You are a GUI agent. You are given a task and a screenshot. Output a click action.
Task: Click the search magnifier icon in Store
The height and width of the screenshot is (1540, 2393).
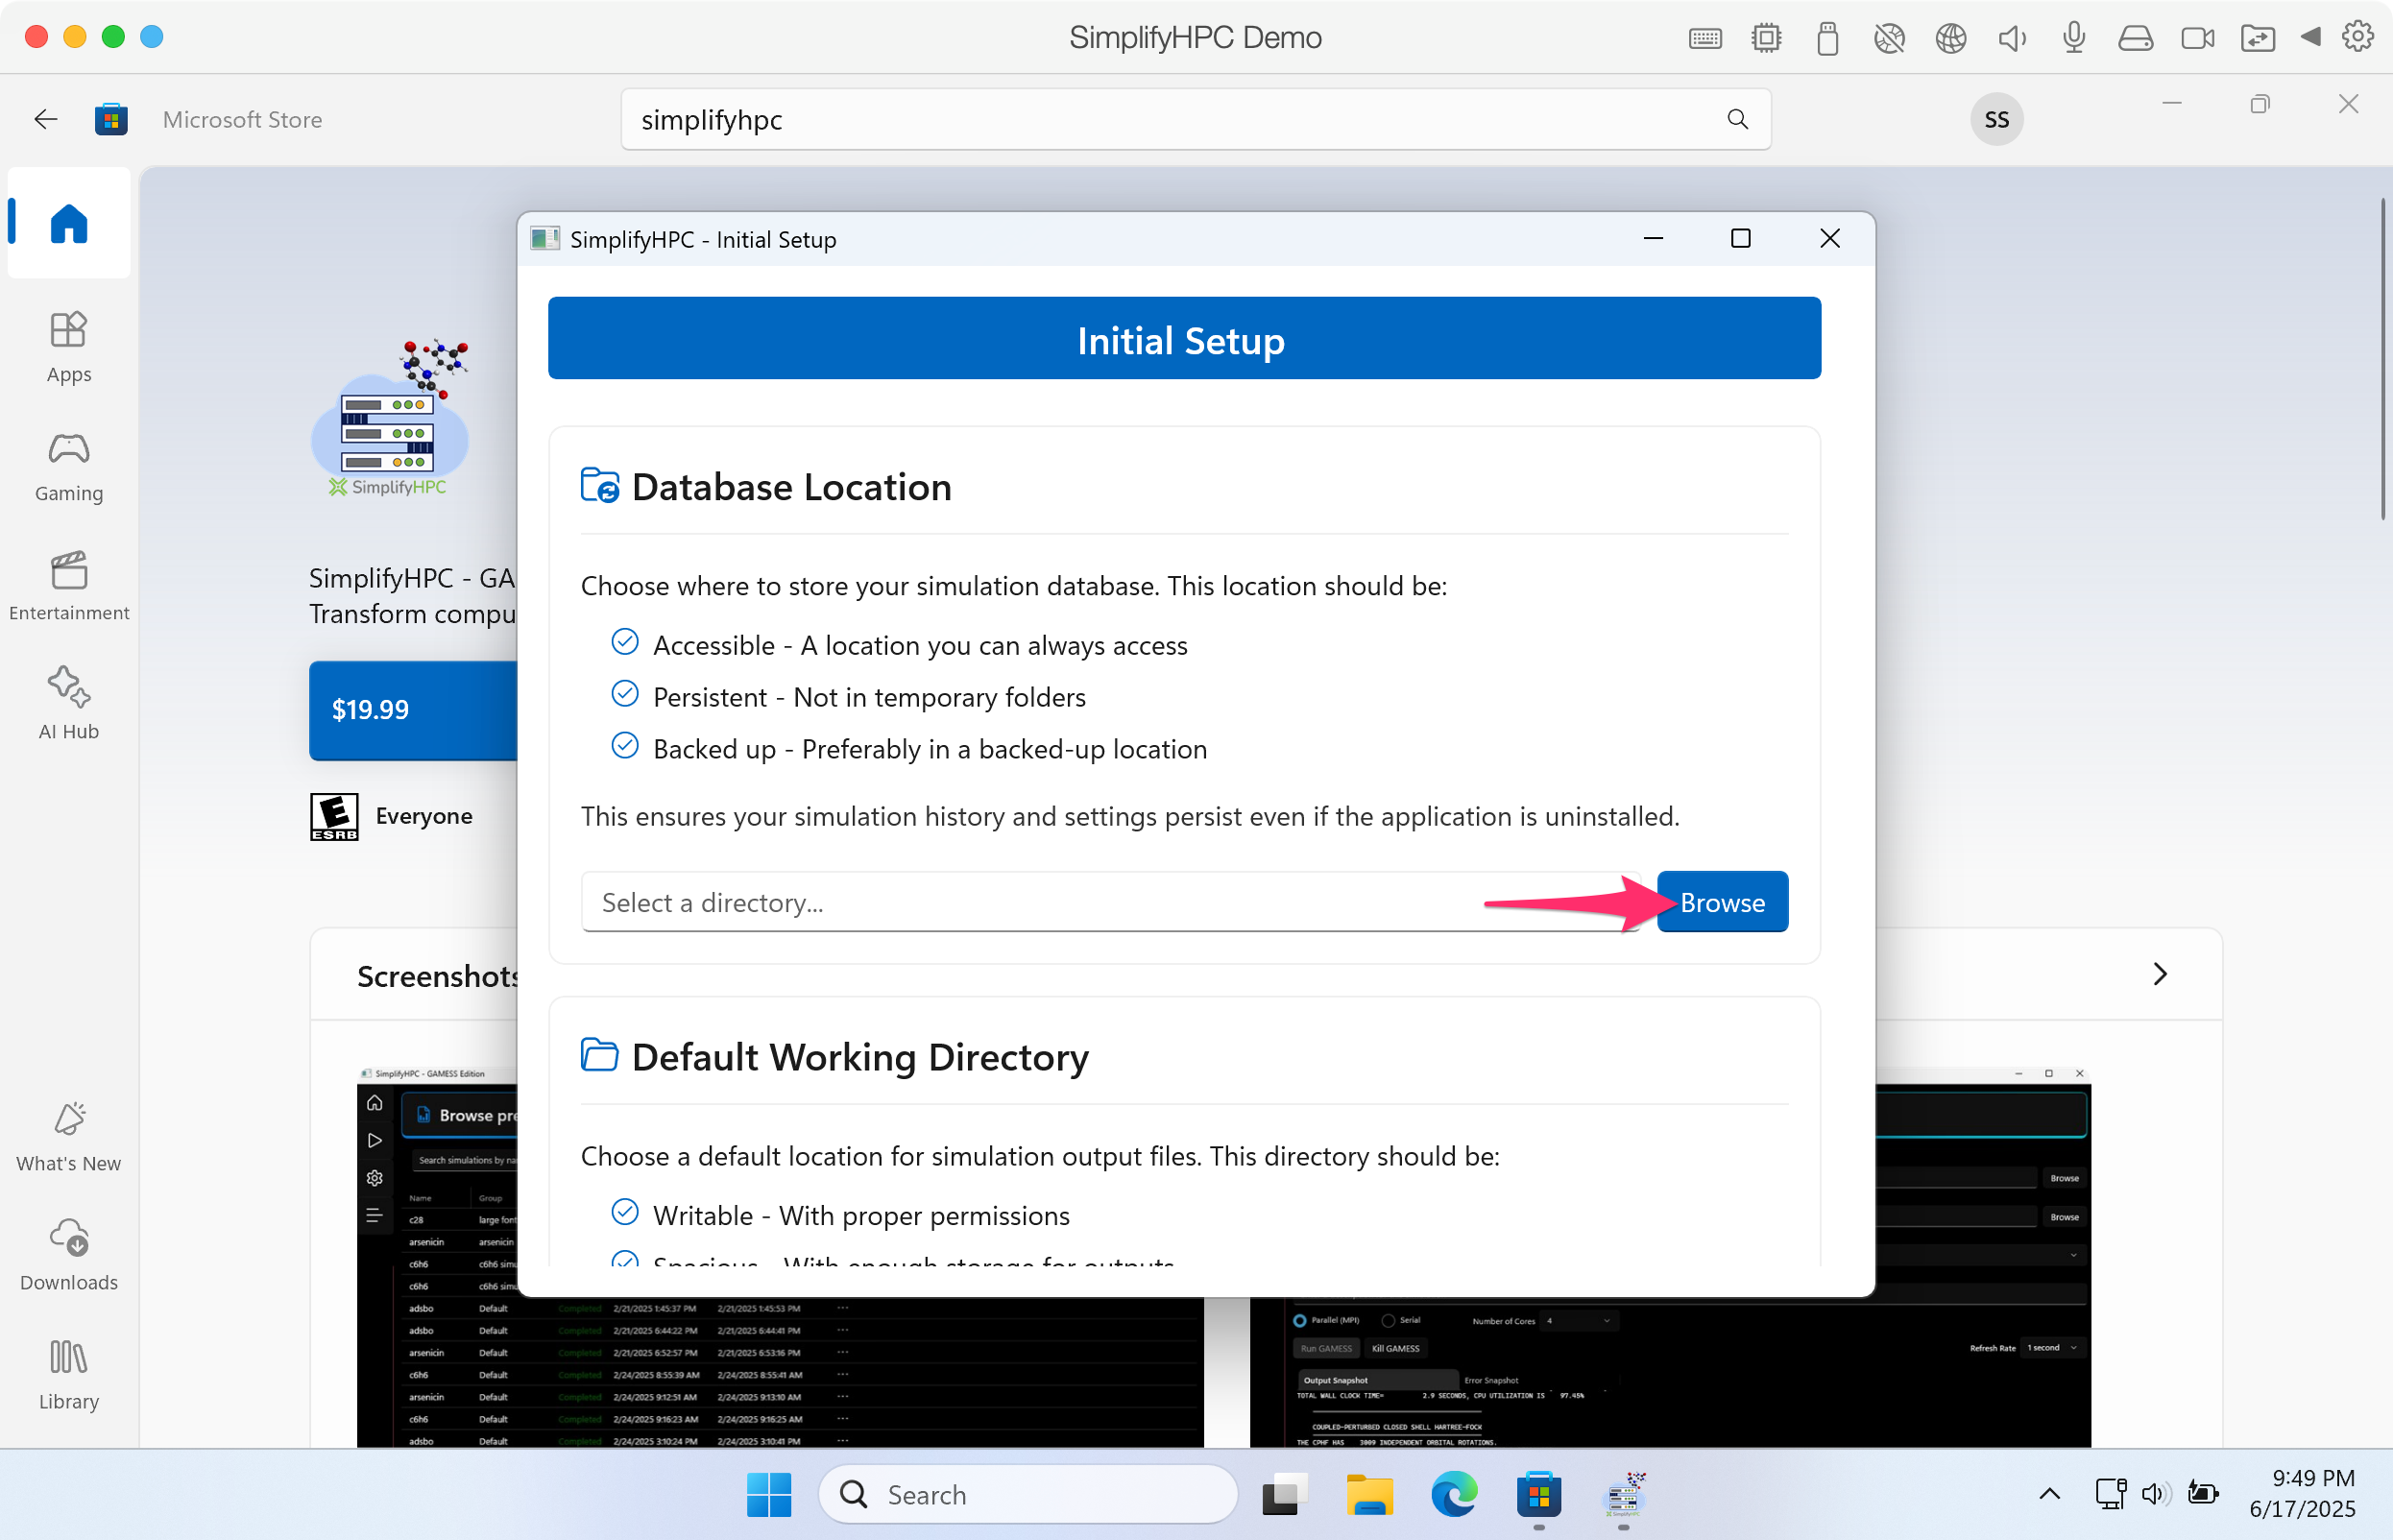click(x=1737, y=119)
